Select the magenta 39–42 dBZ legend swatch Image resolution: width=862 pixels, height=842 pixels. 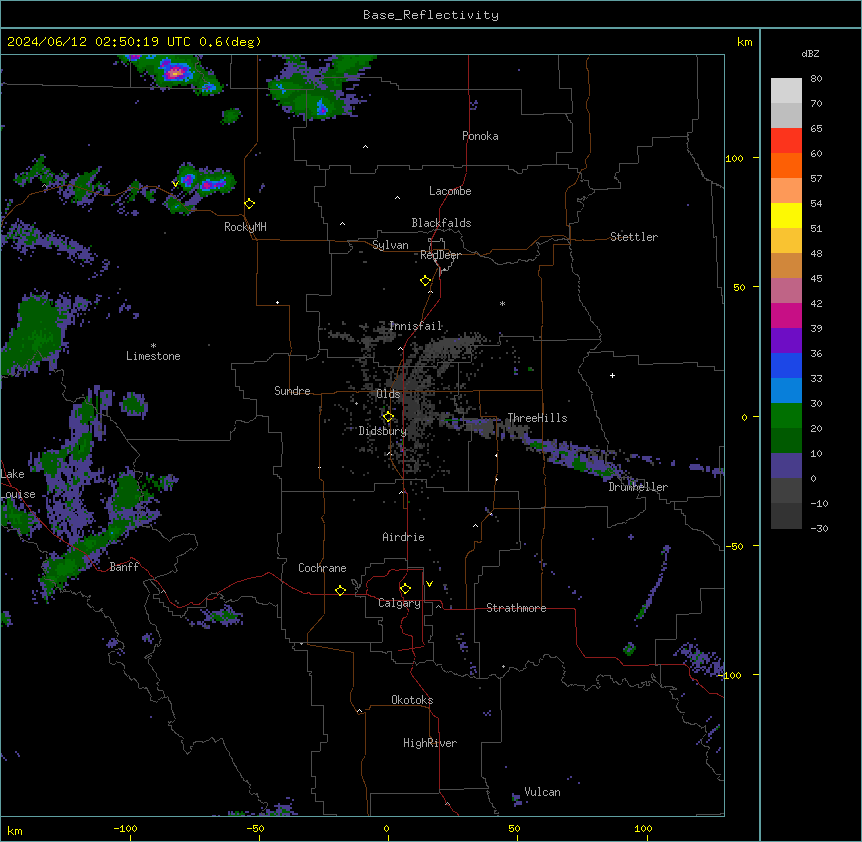pyautogui.click(x=786, y=315)
